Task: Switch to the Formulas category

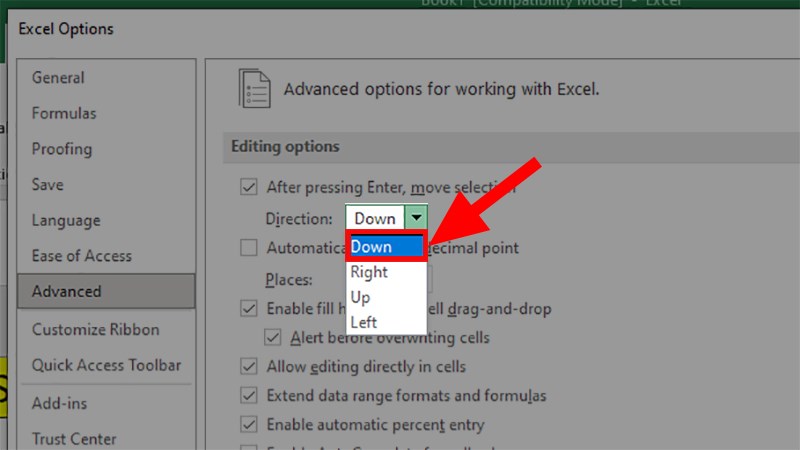Action: coord(64,114)
